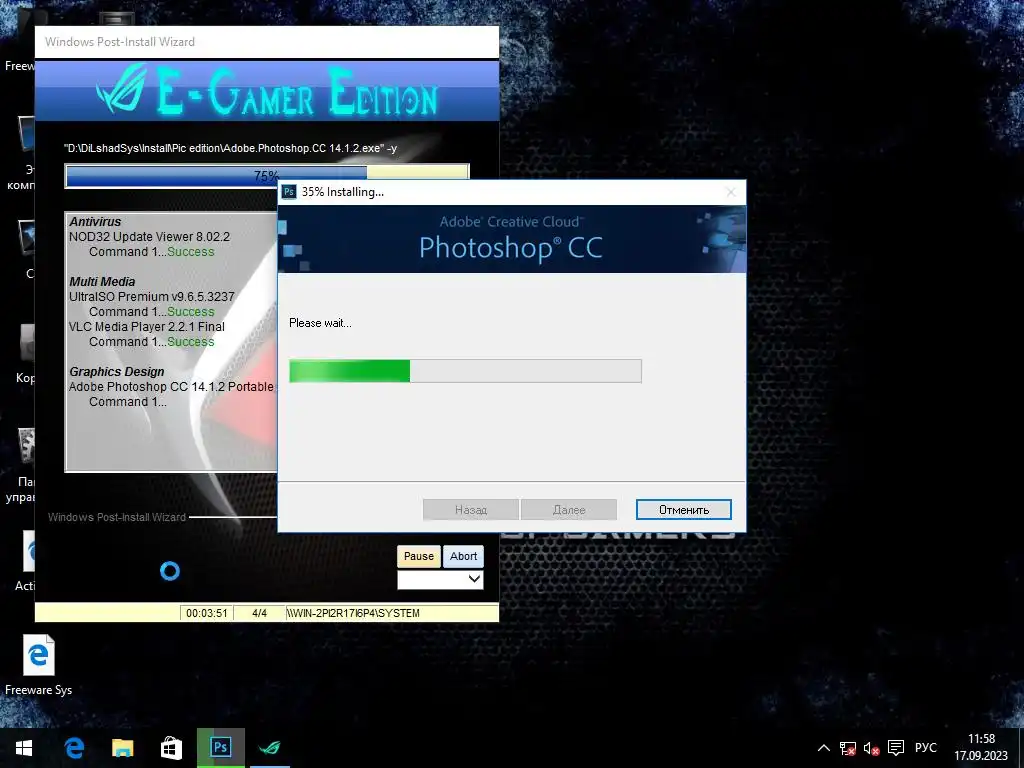Click the green Photoshop install progress bar

465,371
